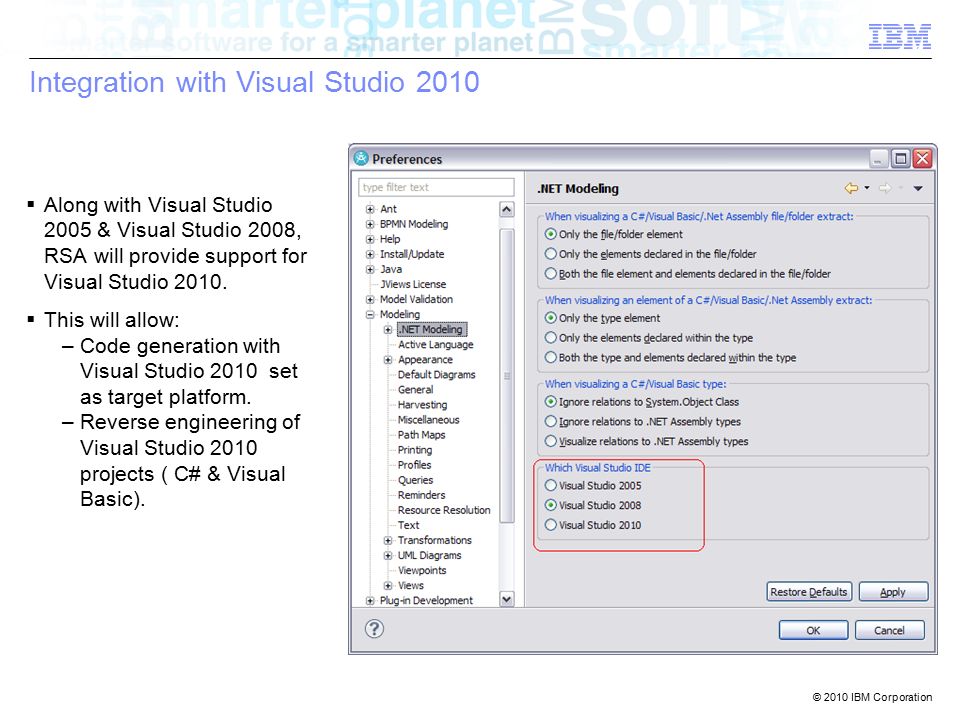
Task: Expand the Transformations node
Action: point(388,541)
